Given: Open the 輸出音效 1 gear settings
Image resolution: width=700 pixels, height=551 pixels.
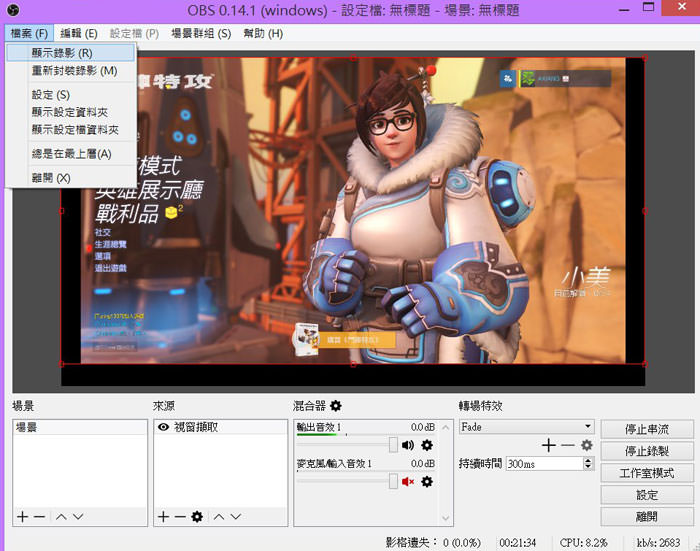Looking at the screenshot, I should tap(427, 445).
